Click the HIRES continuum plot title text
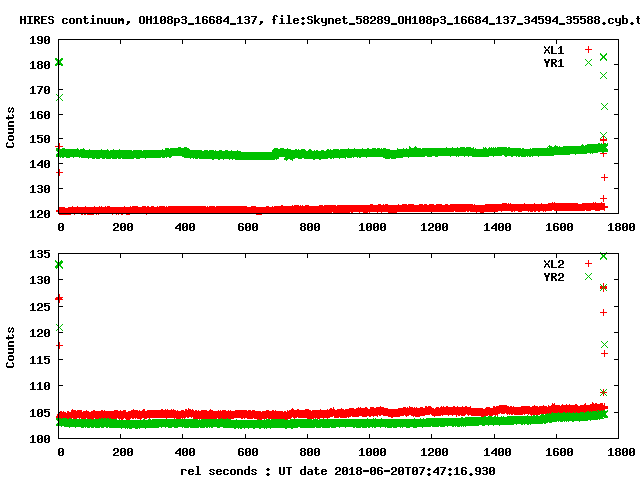 click(330, 20)
